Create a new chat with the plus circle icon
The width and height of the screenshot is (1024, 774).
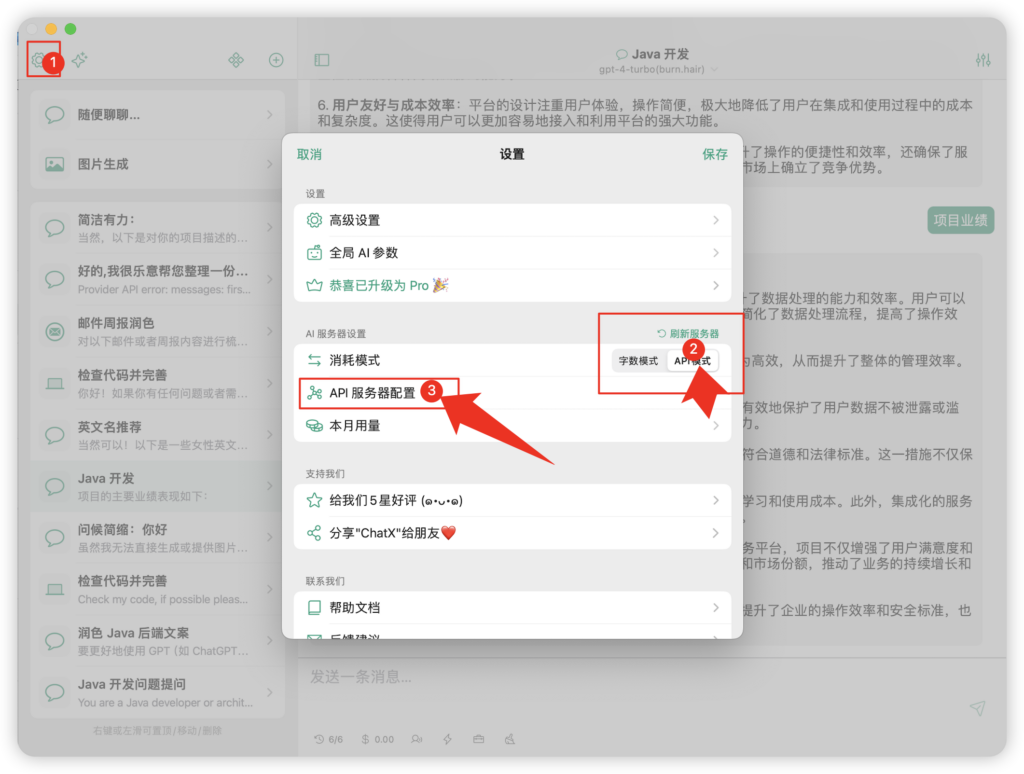click(276, 60)
